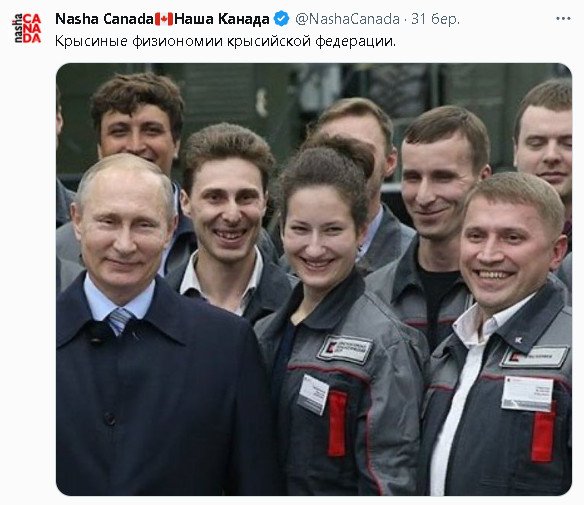Open the tweet's "31 бер." timestamp

[435, 19]
